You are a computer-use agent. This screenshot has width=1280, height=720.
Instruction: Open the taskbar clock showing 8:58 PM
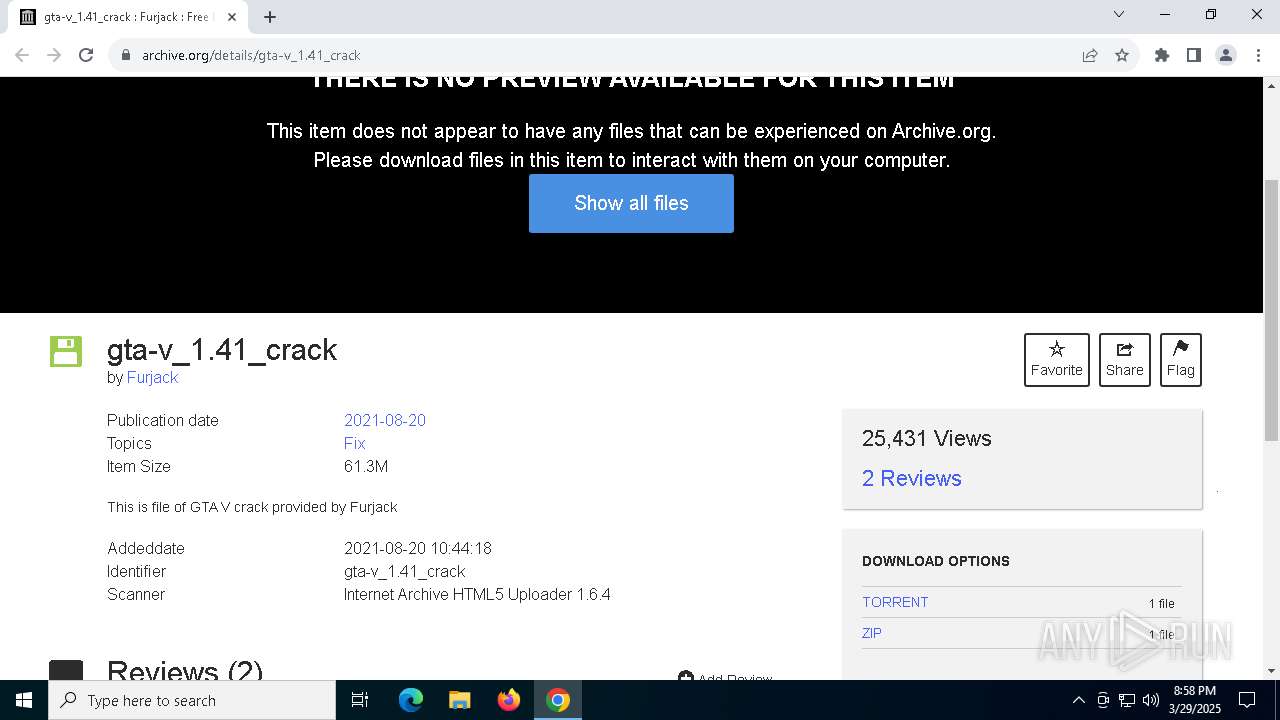tap(1195, 700)
